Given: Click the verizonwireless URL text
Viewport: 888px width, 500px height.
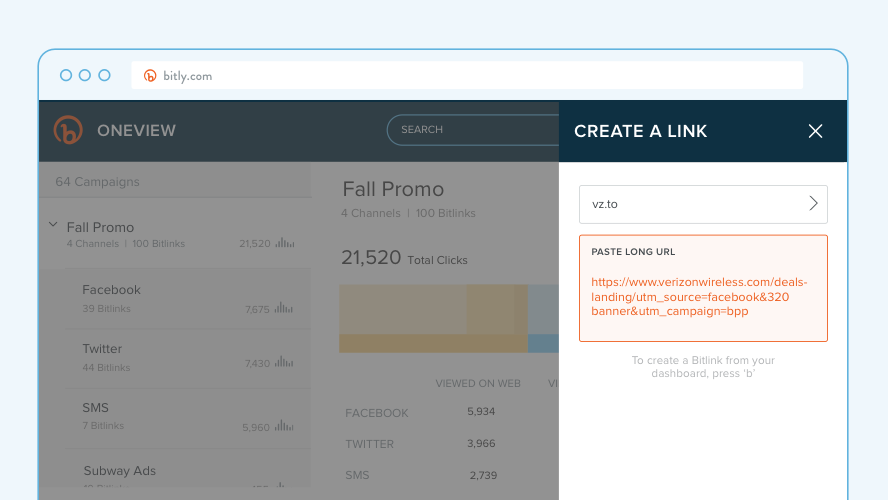Looking at the screenshot, I should point(699,297).
